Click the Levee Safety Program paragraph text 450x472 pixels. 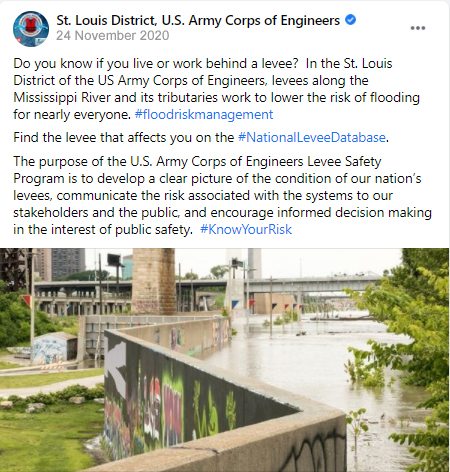point(222,196)
